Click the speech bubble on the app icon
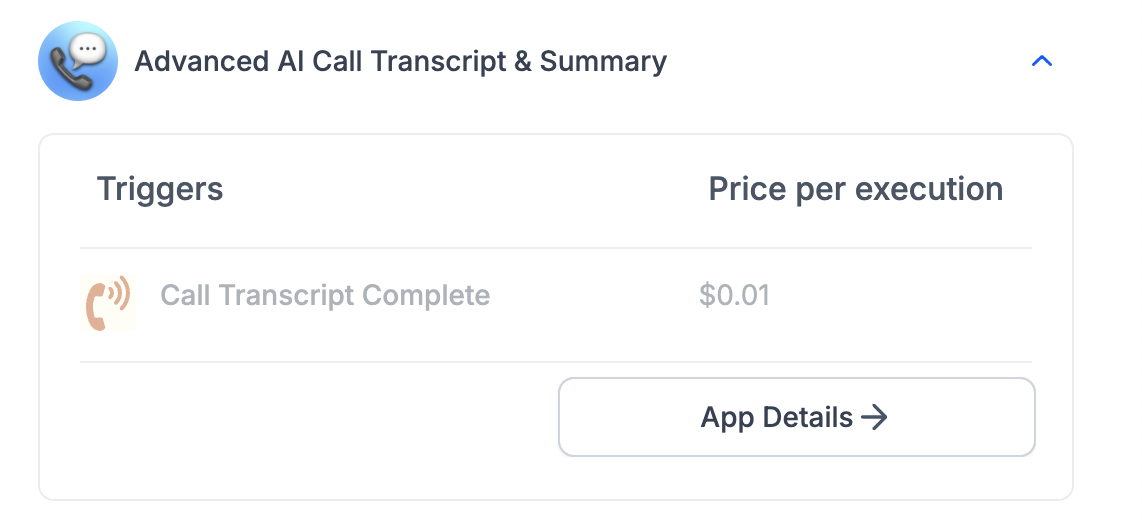1142x520 pixels. pos(92,50)
